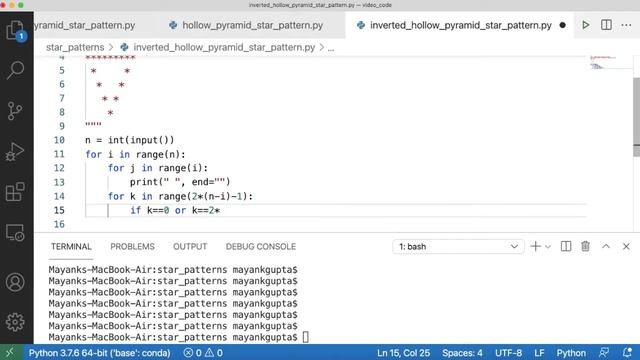Screen dimensions: 640x360
Task: Click the line 'for i in range(n):'
Action: 135,154
